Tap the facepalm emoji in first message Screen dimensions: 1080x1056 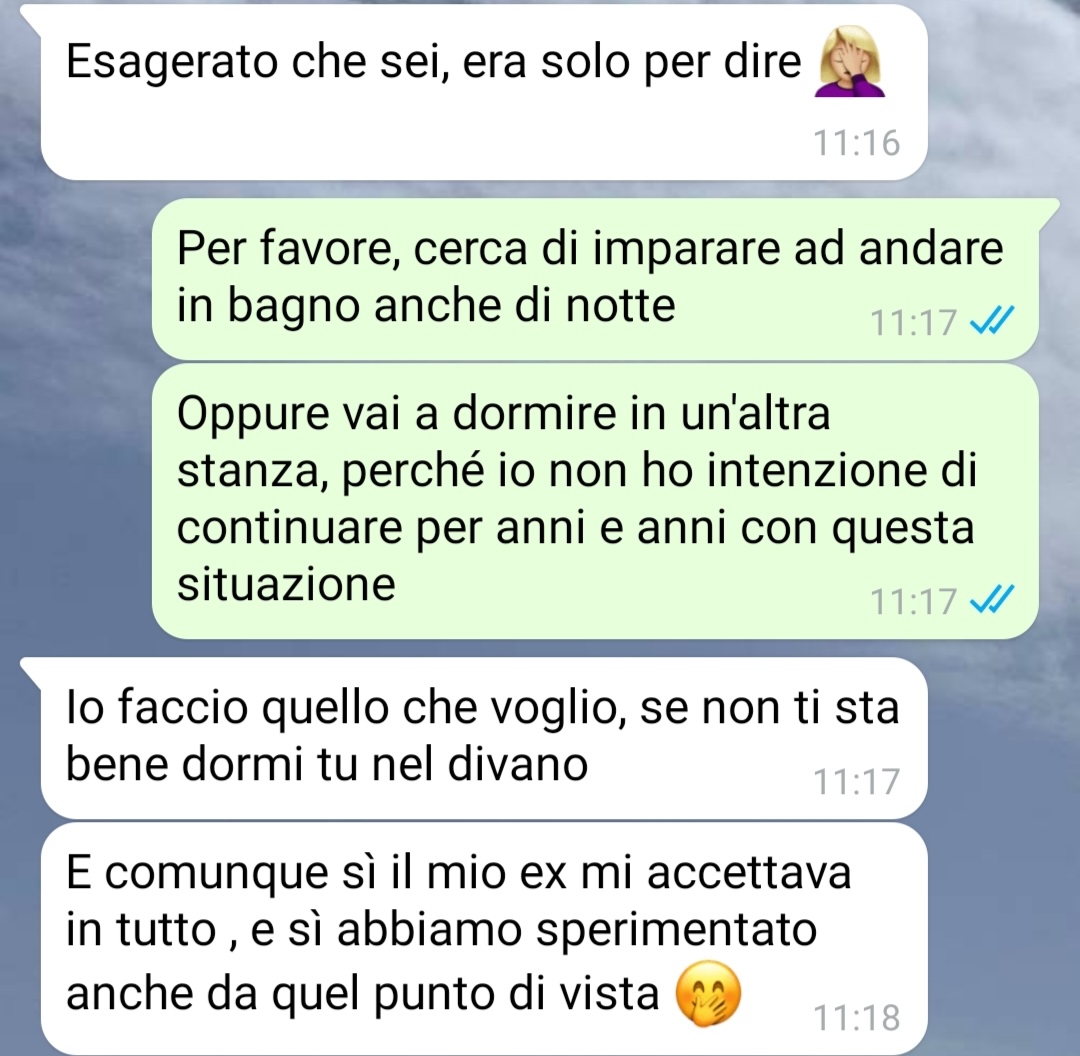point(849,62)
